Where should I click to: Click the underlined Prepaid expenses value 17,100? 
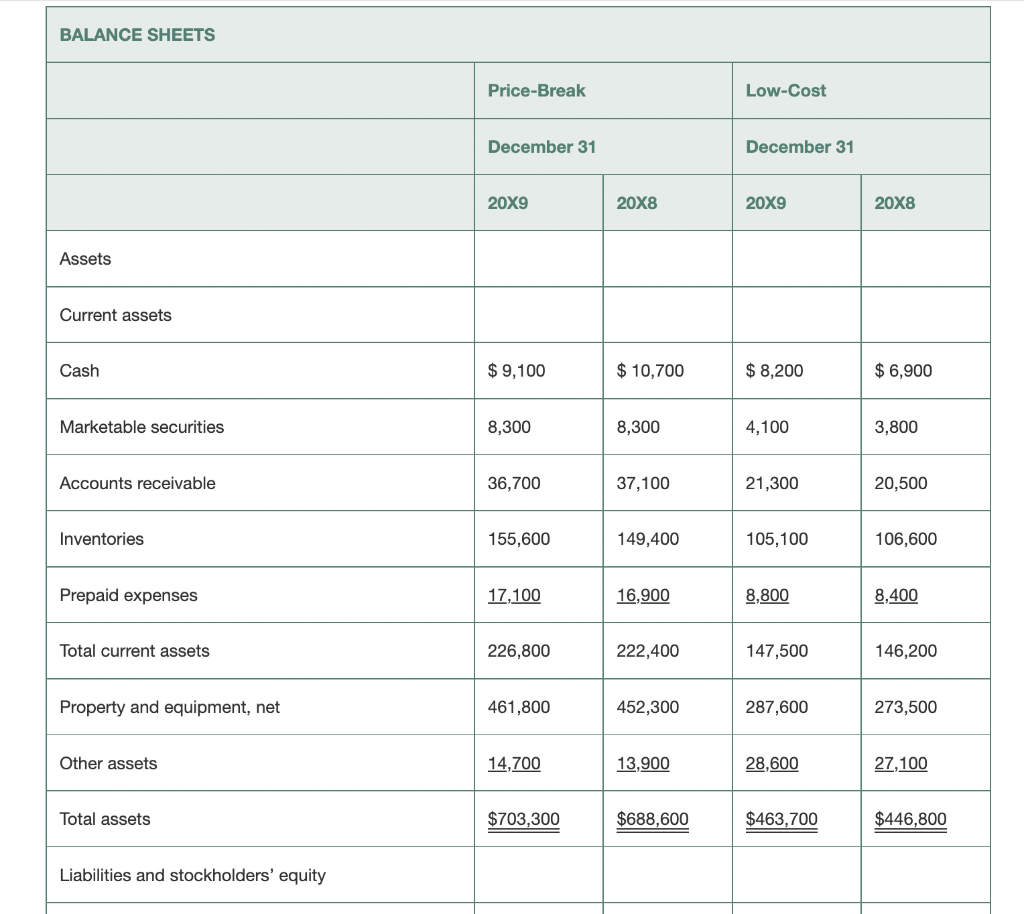point(514,594)
